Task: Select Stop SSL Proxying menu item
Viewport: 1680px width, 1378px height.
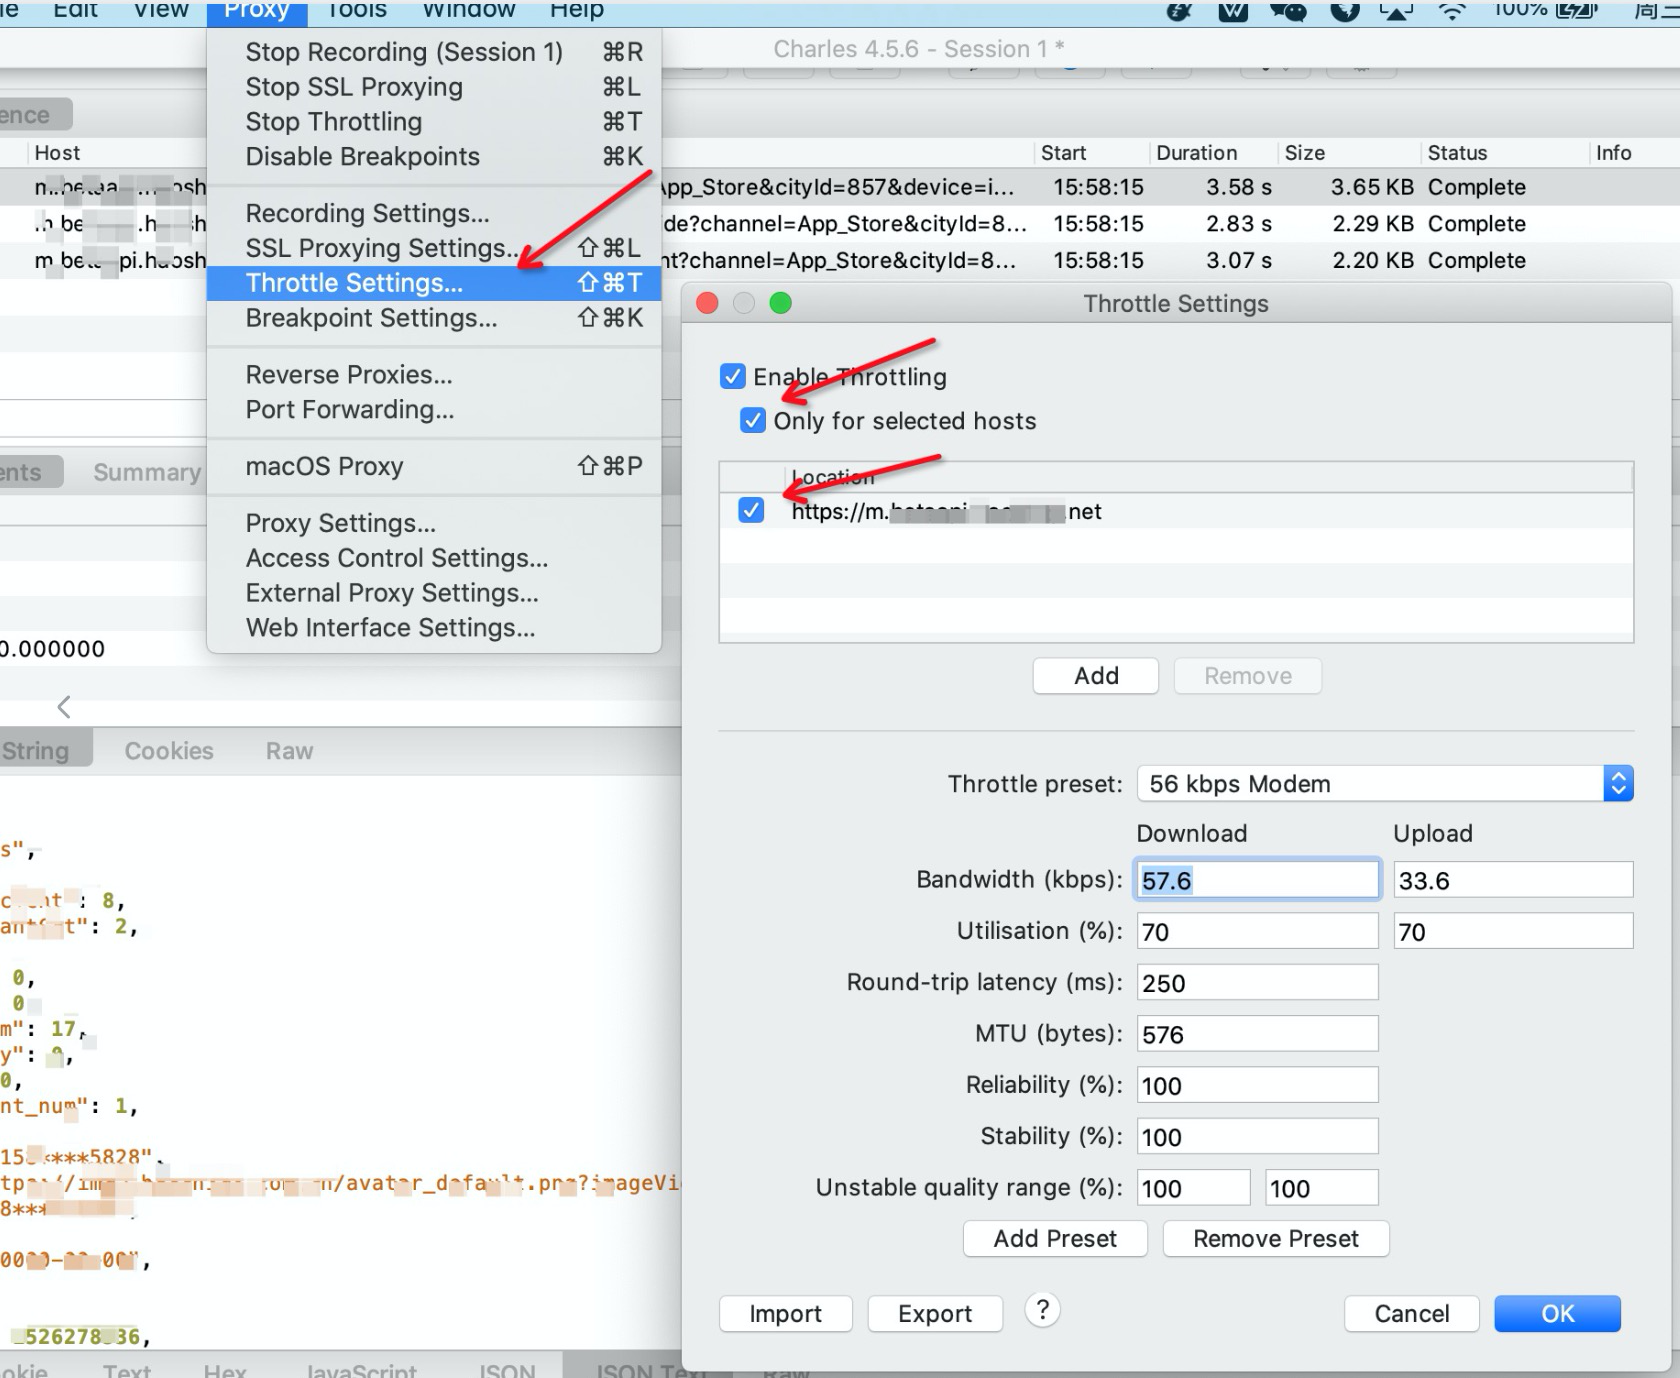Action: click(434, 87)
